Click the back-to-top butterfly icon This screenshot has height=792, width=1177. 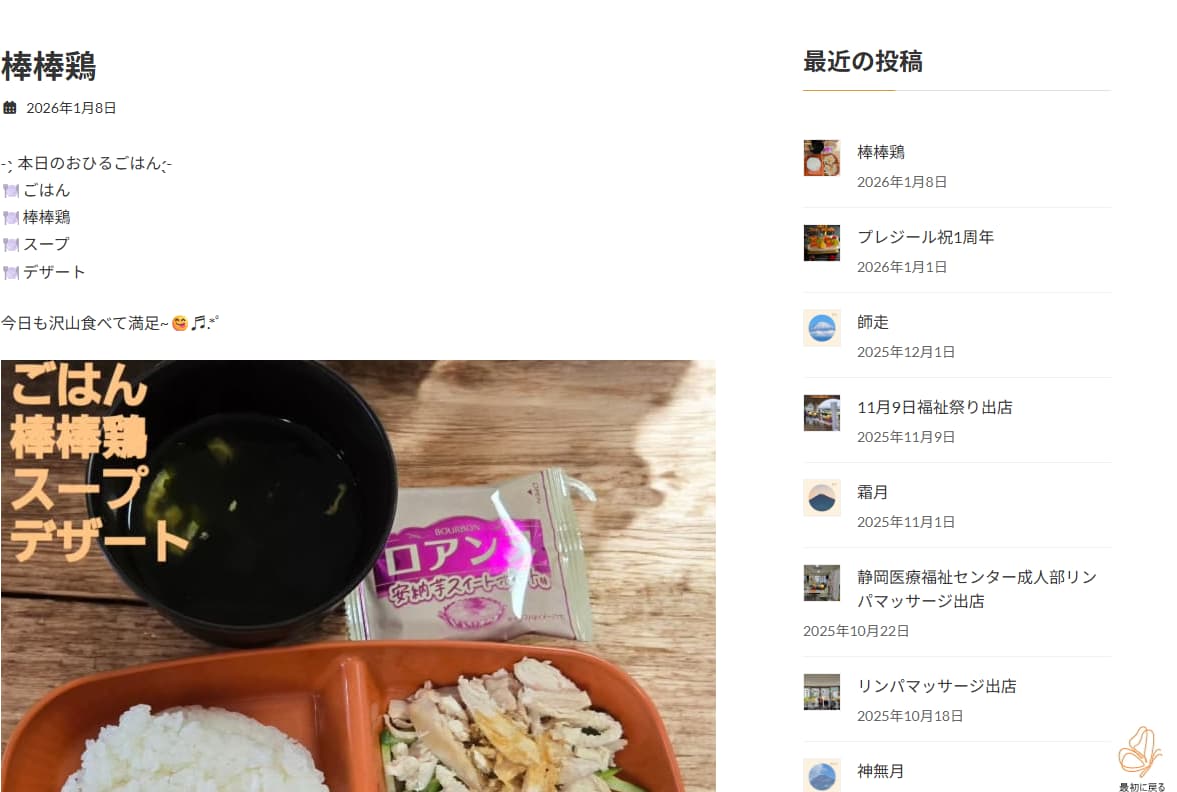coord(1140,752)
